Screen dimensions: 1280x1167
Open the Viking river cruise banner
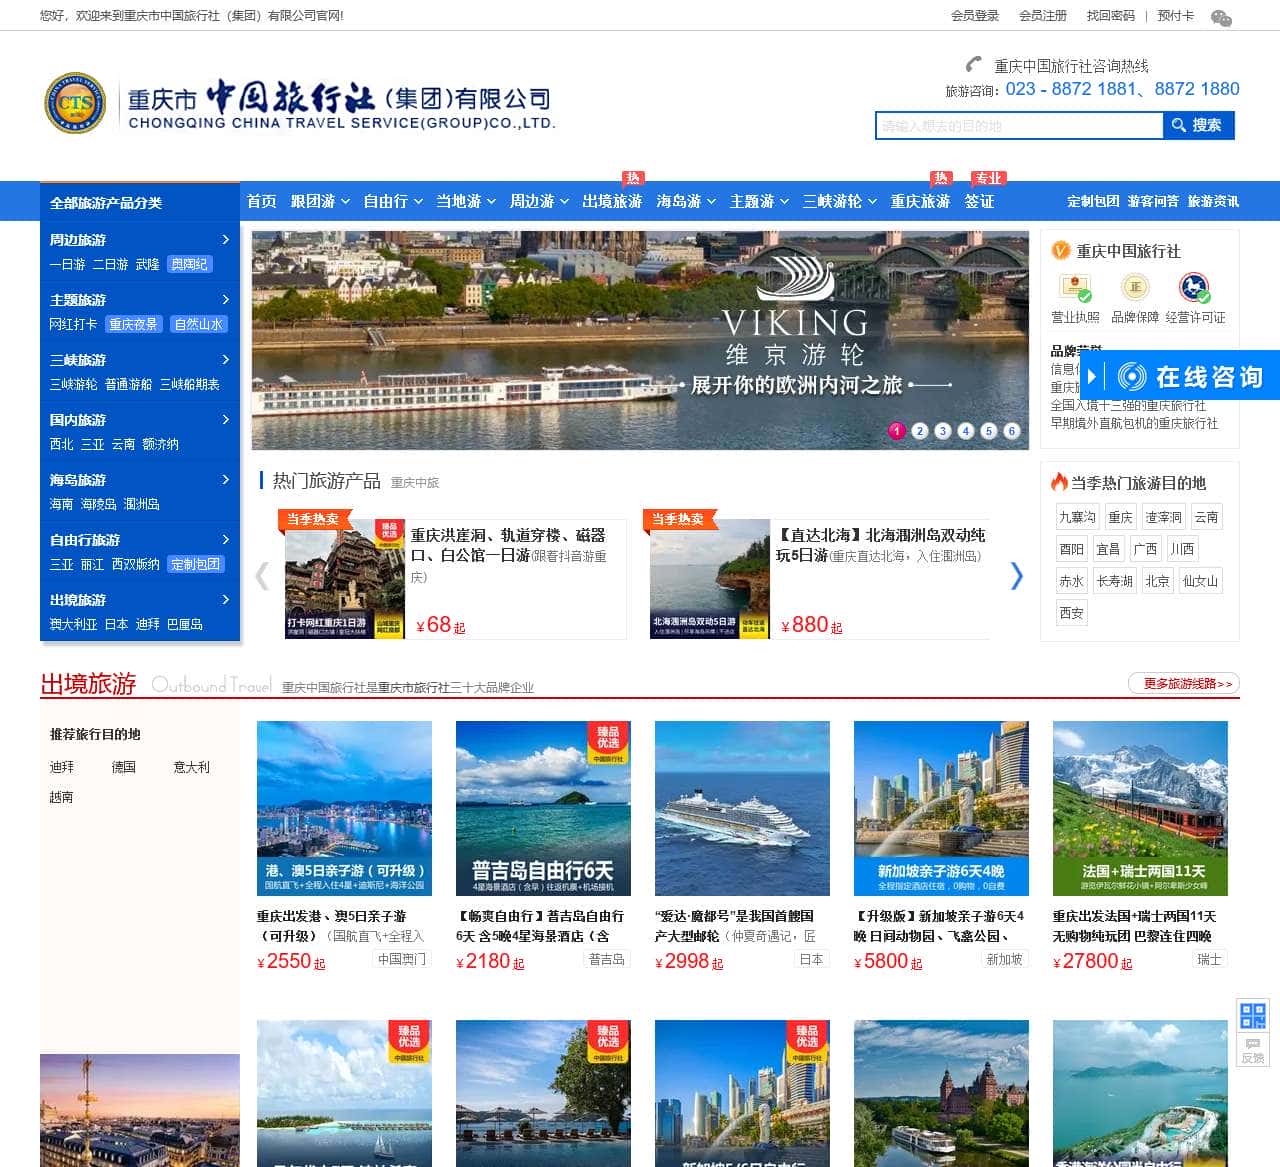point(640,340)
